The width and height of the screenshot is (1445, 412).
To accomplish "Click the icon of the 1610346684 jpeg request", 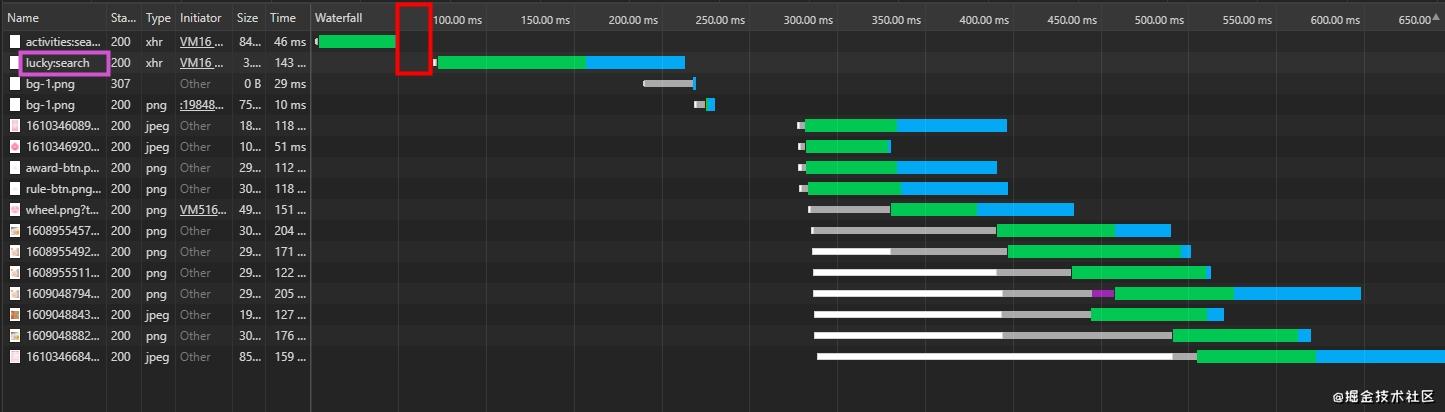I will (x=15, y=357).
